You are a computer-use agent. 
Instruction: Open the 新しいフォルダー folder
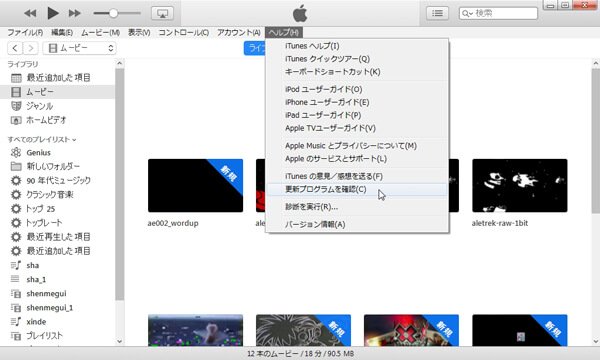pos(57,166)
